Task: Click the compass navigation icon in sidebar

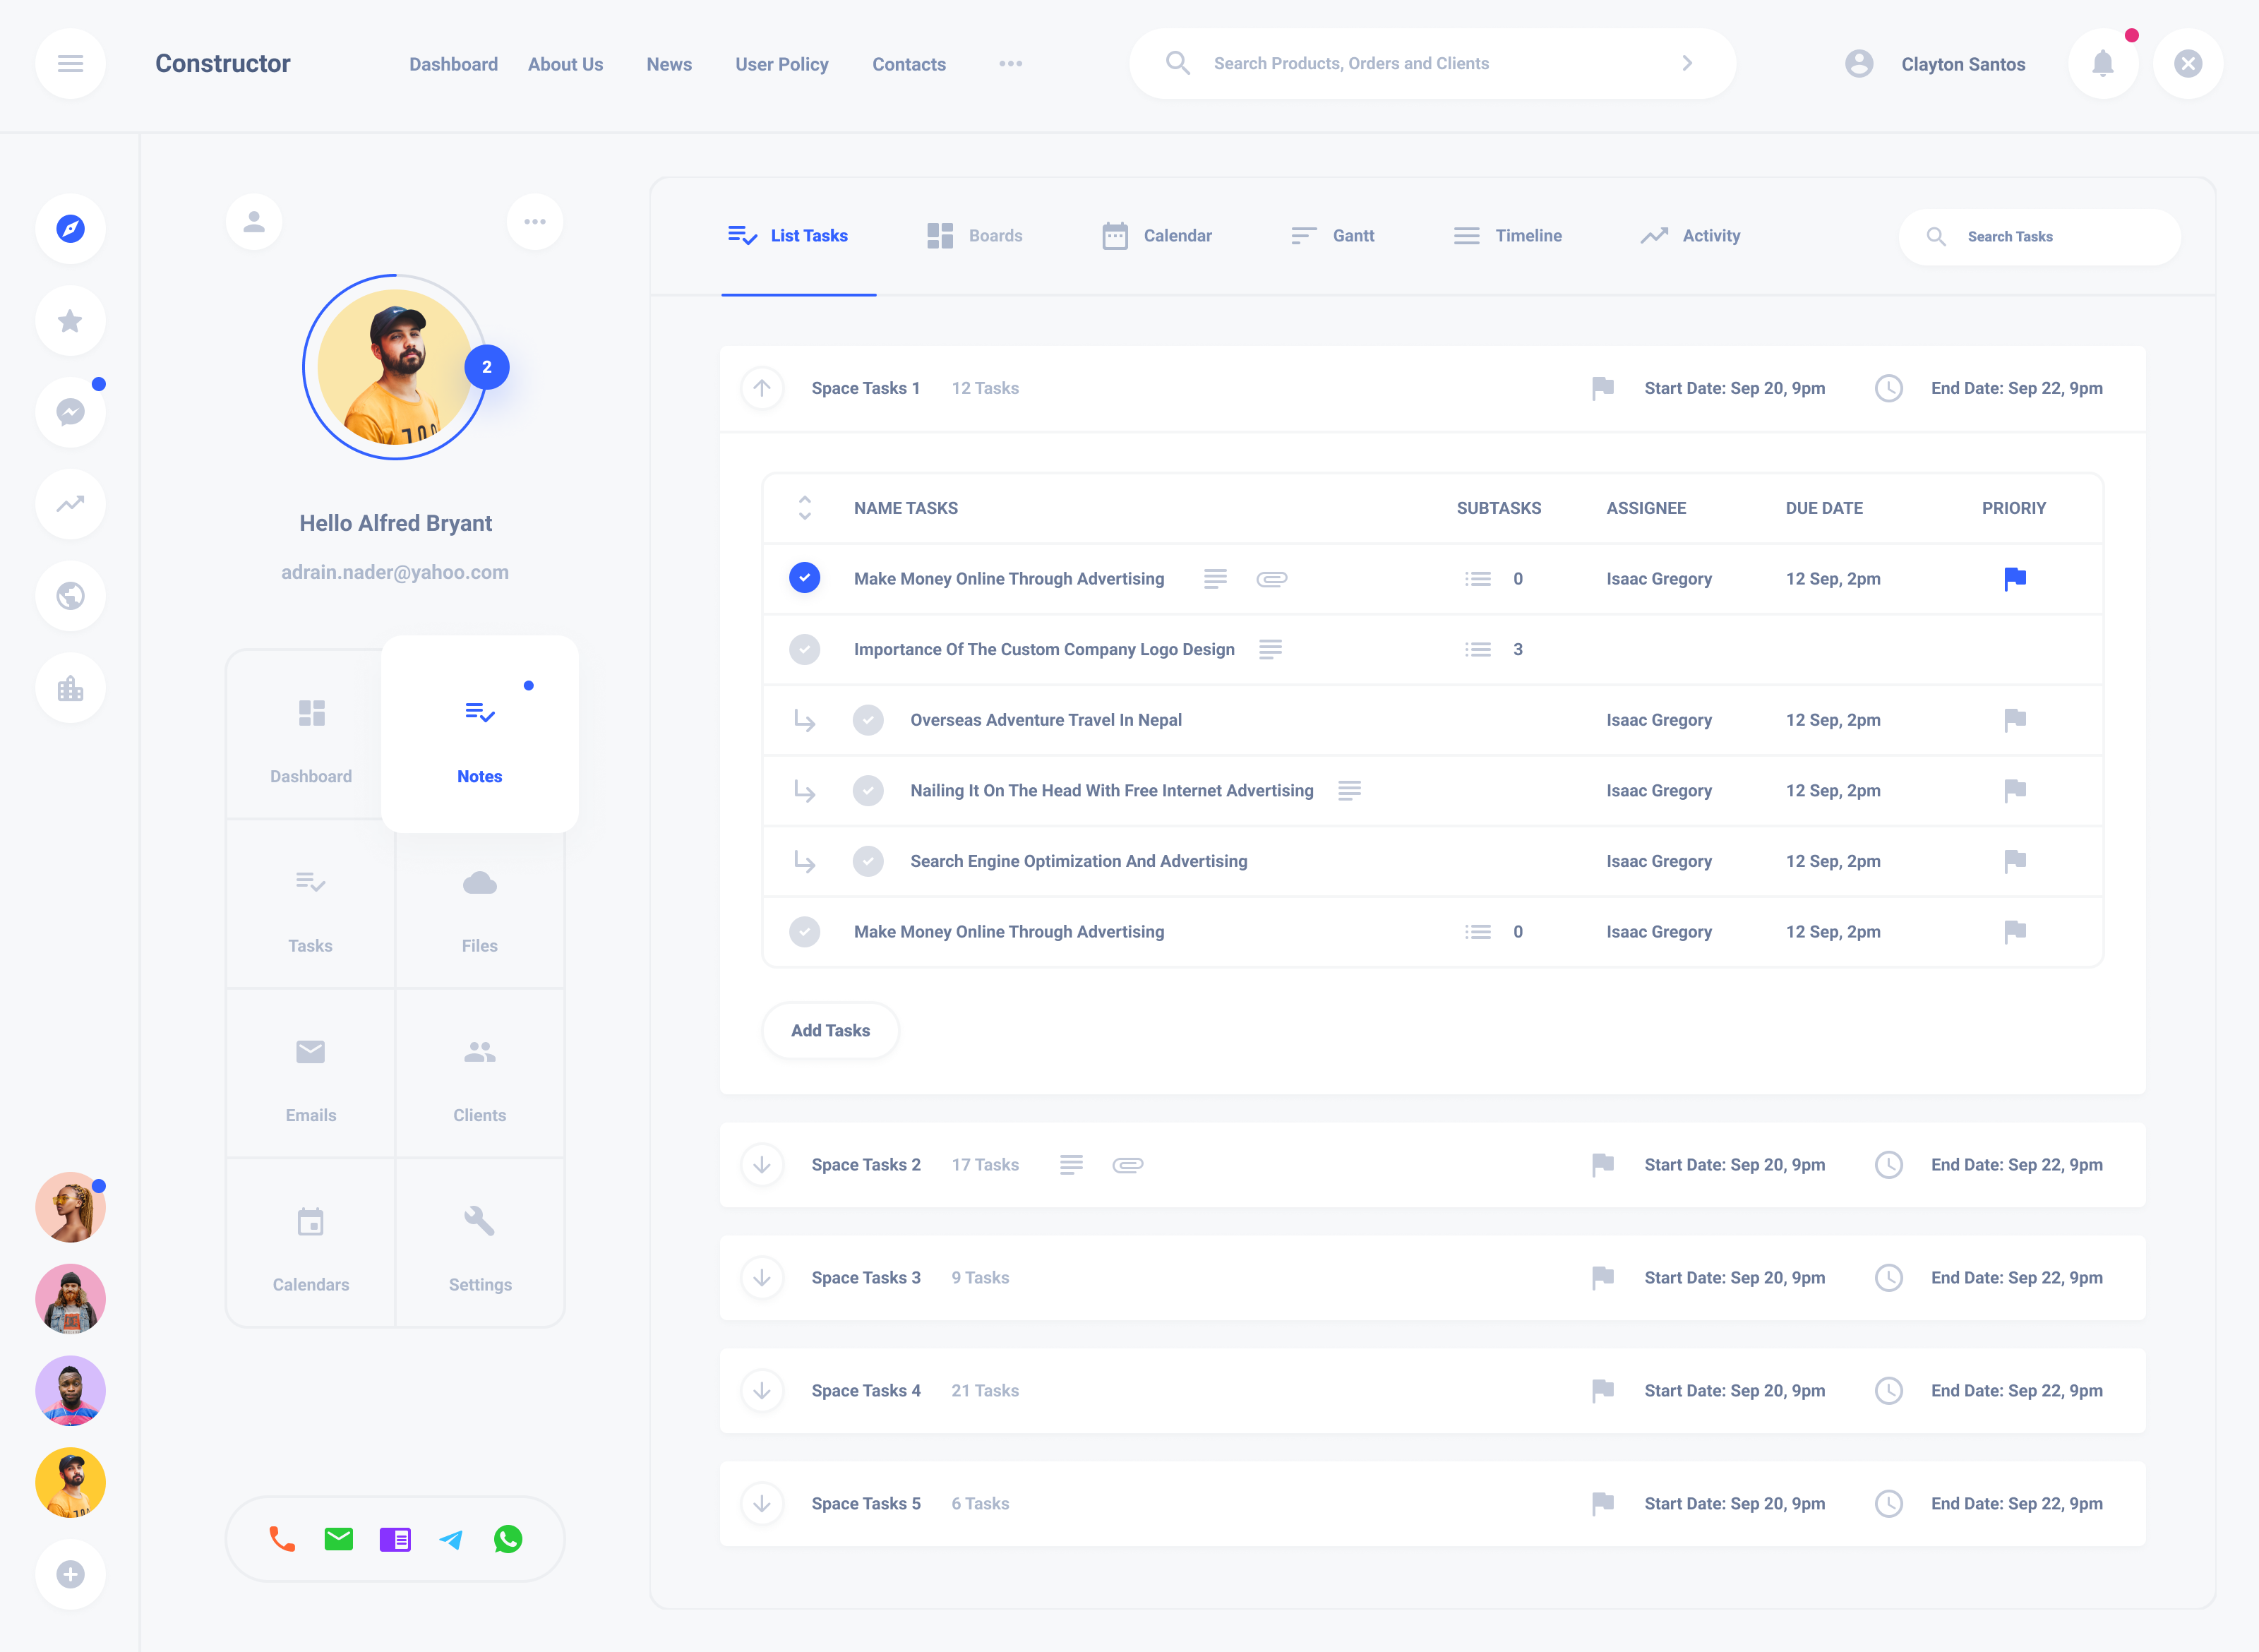Action: point(70,229)
